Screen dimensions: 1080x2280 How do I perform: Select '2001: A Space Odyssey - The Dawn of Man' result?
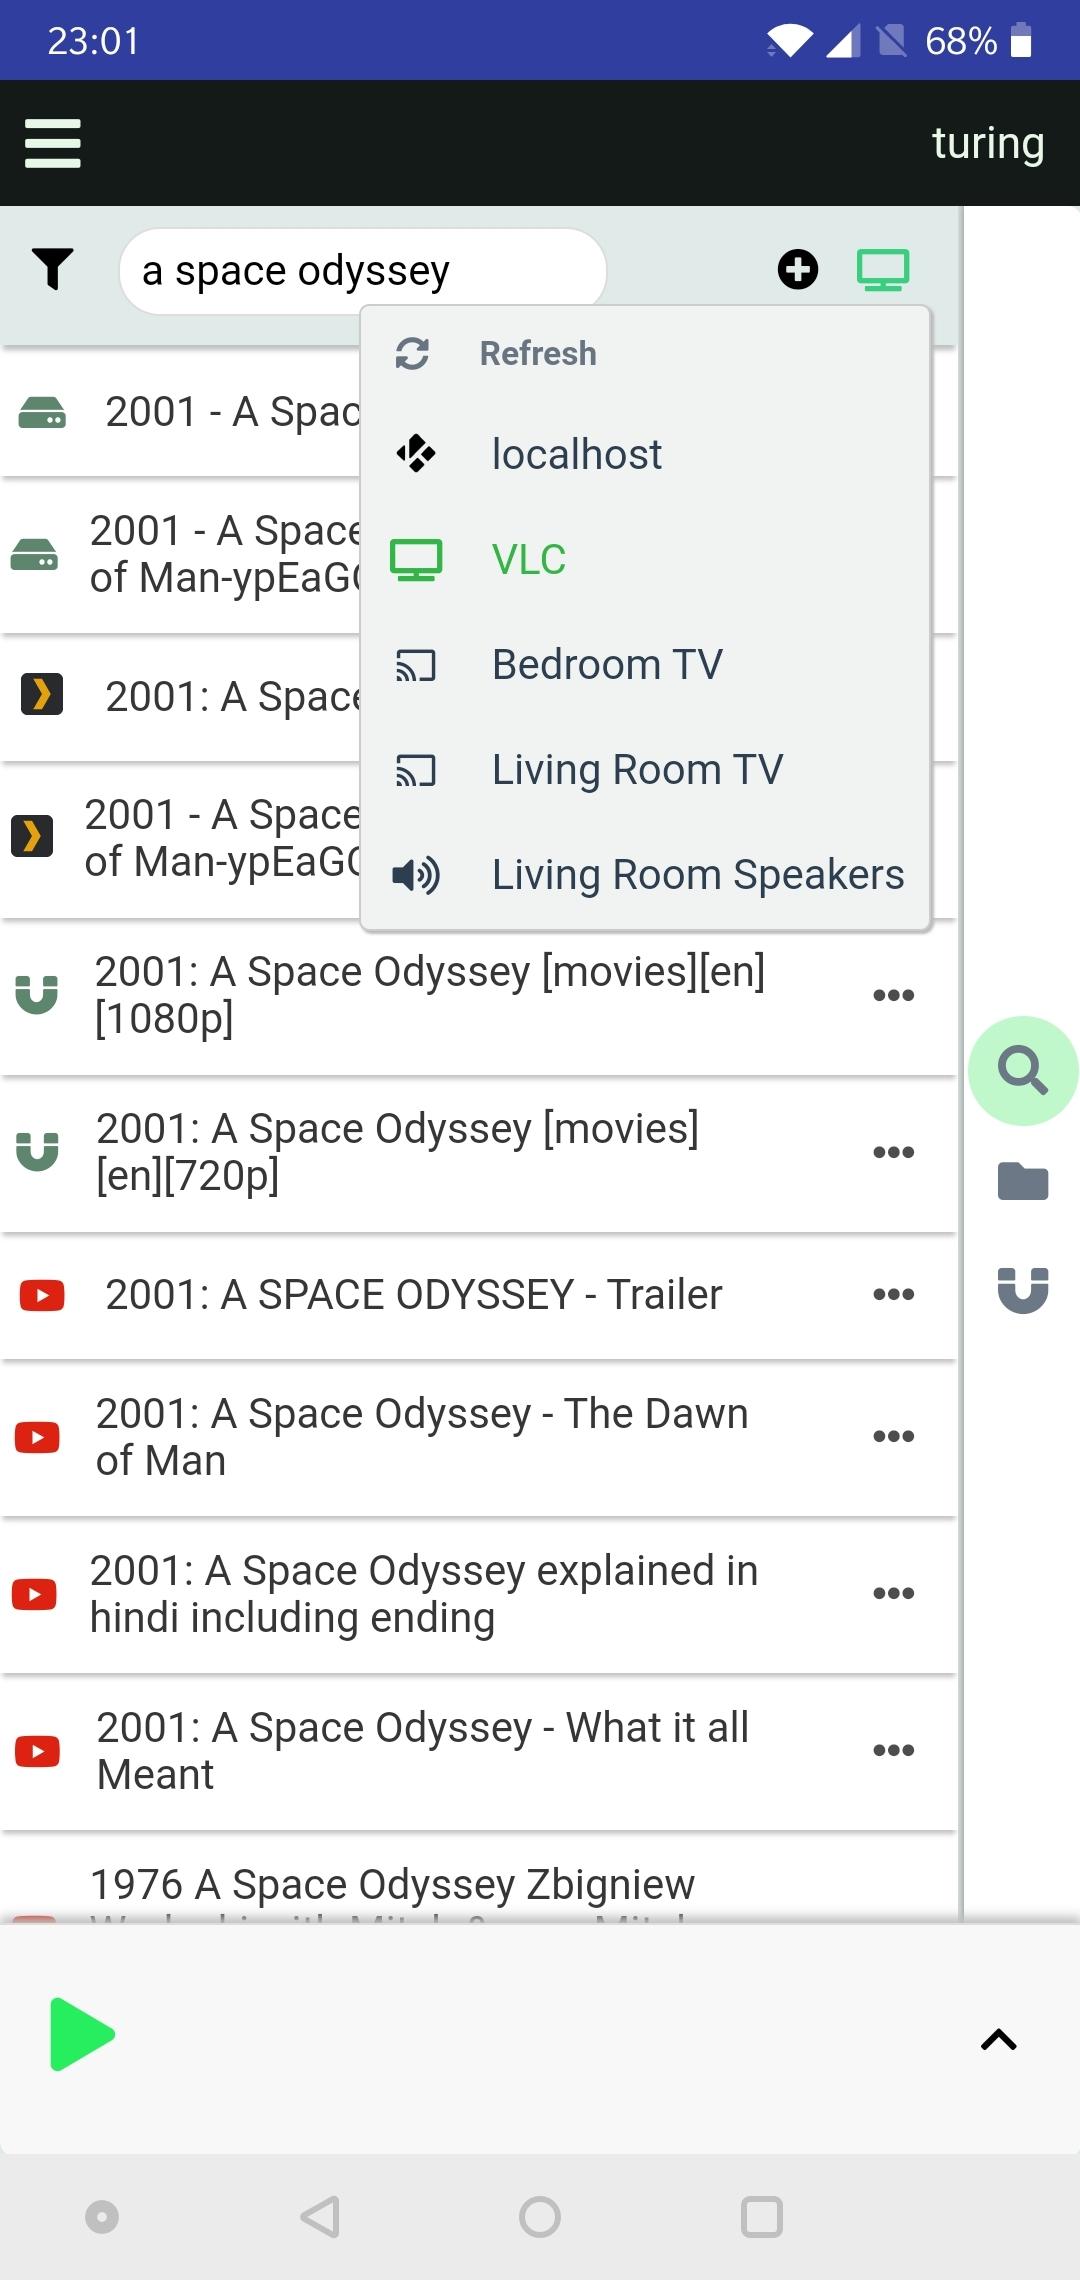click(421, 1437)
